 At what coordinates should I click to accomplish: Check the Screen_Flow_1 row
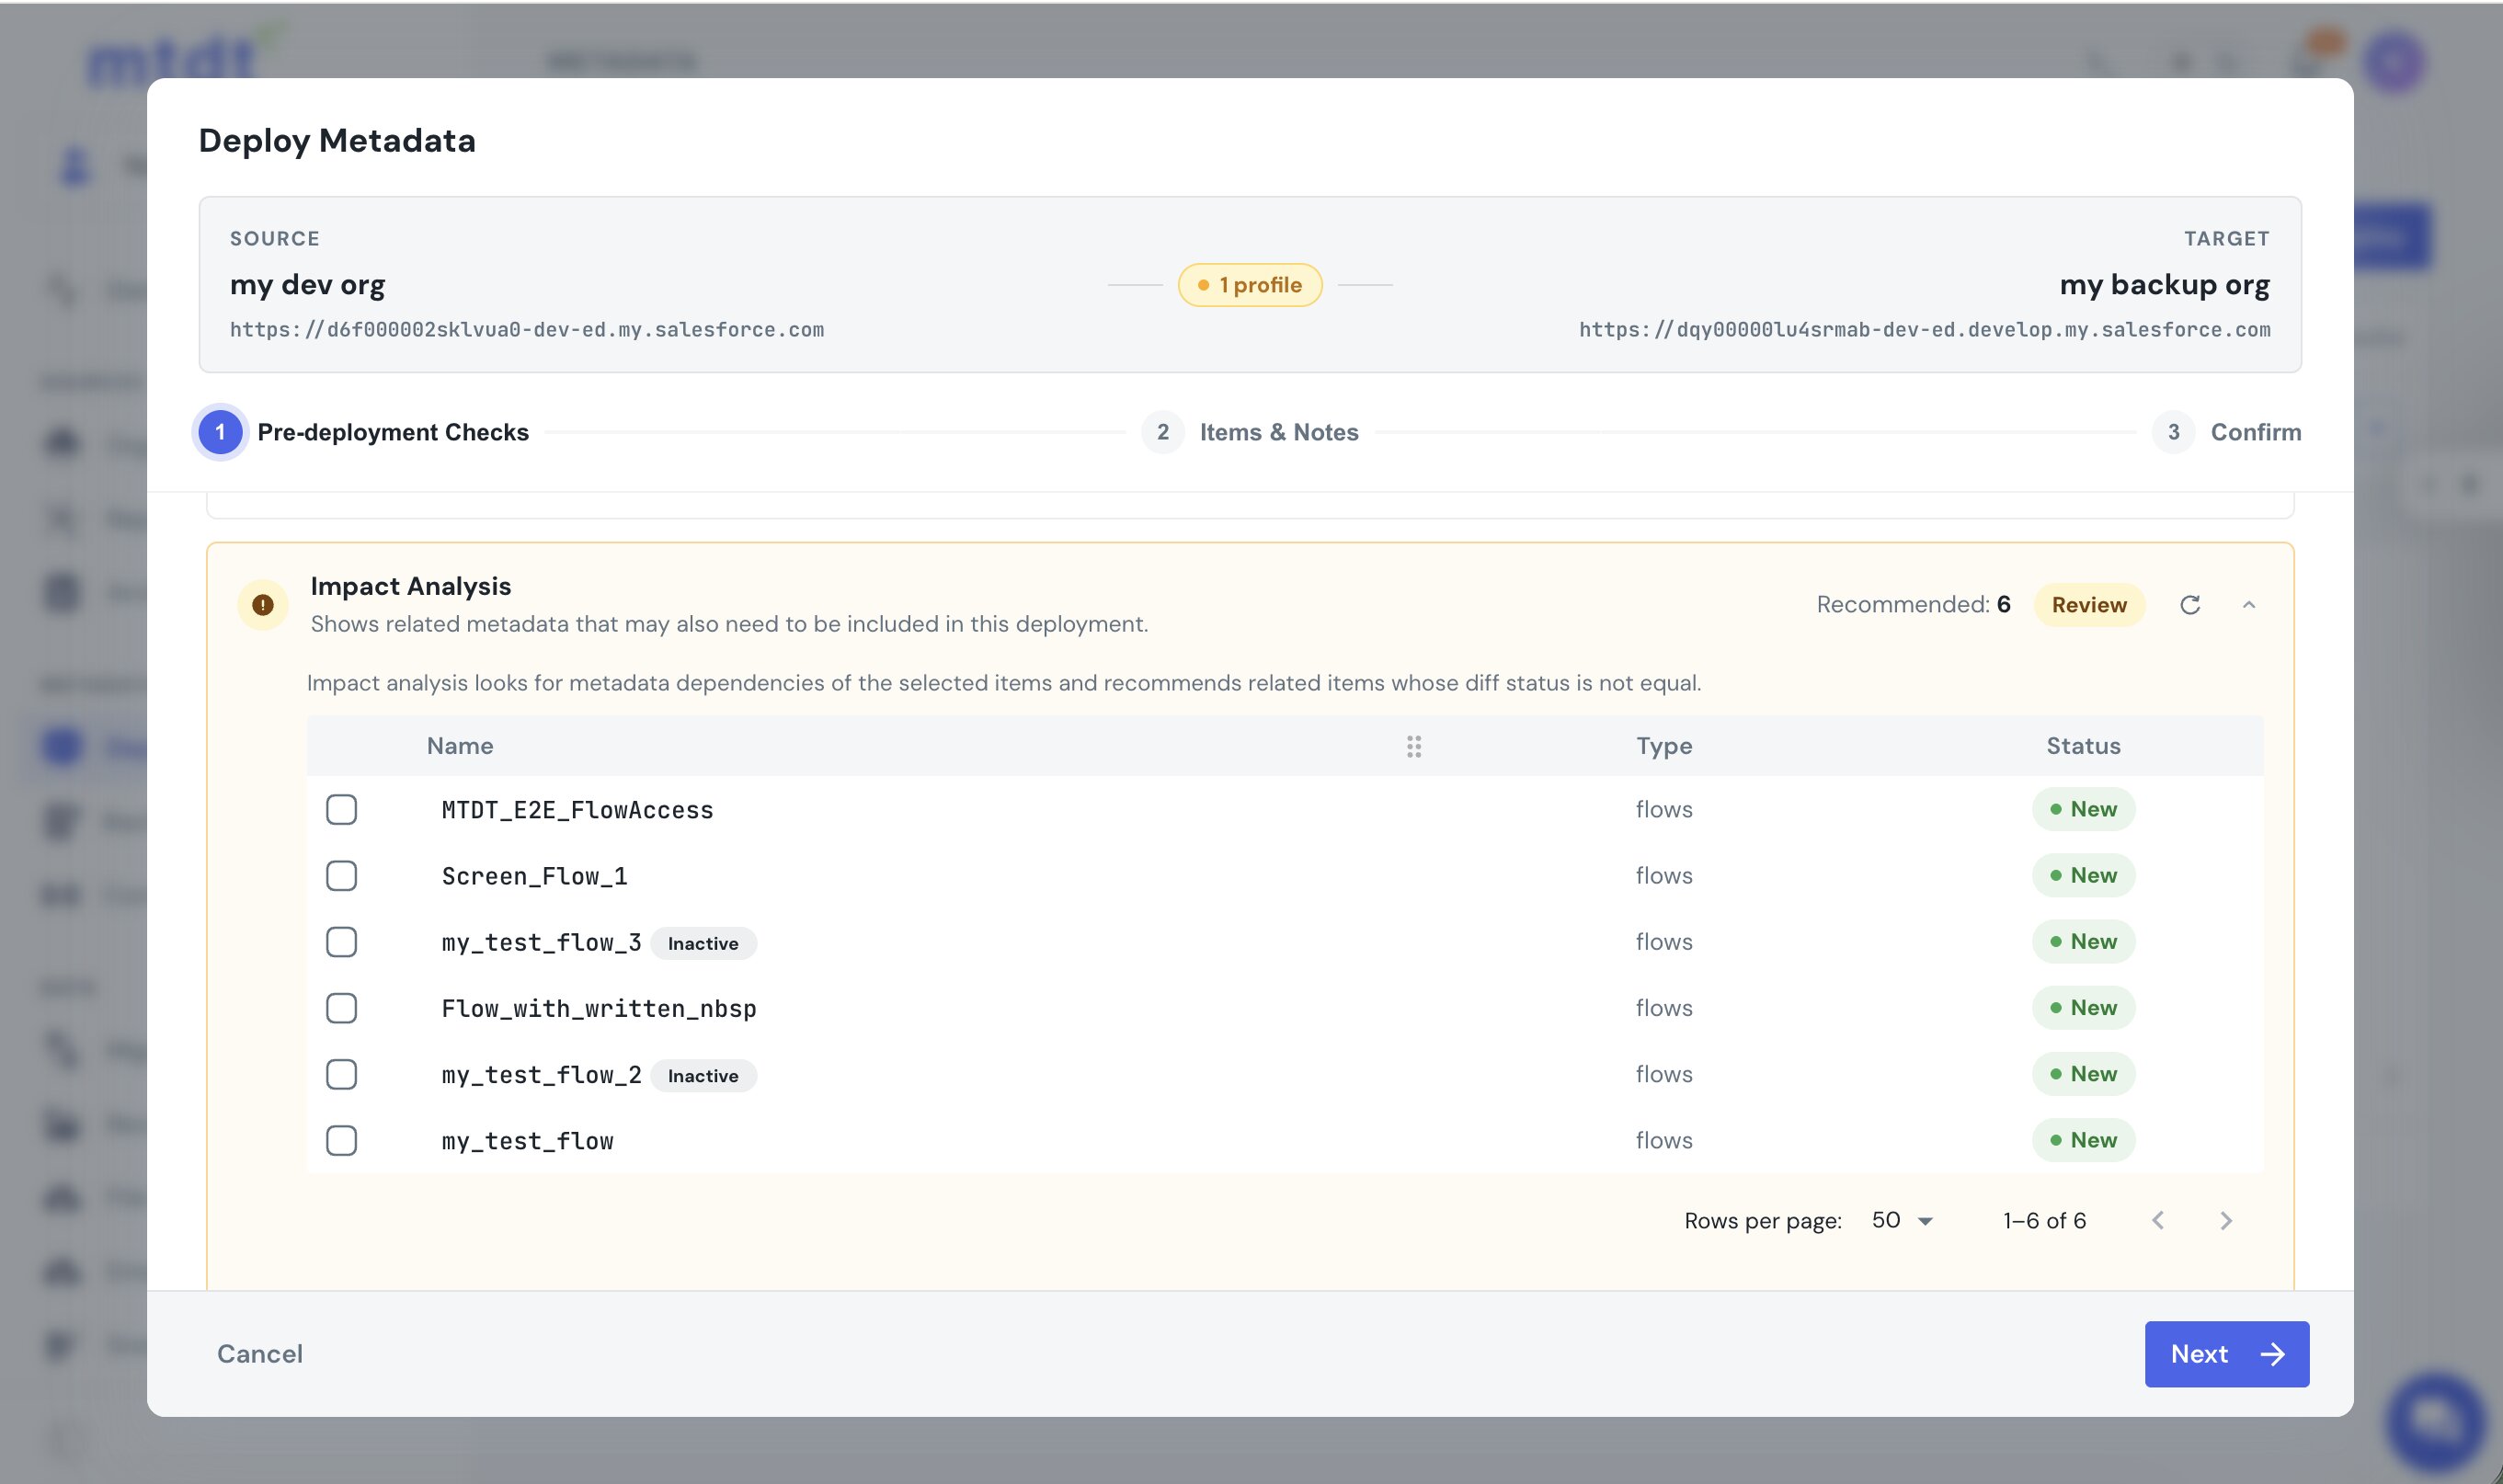click(x=341, y=875)
